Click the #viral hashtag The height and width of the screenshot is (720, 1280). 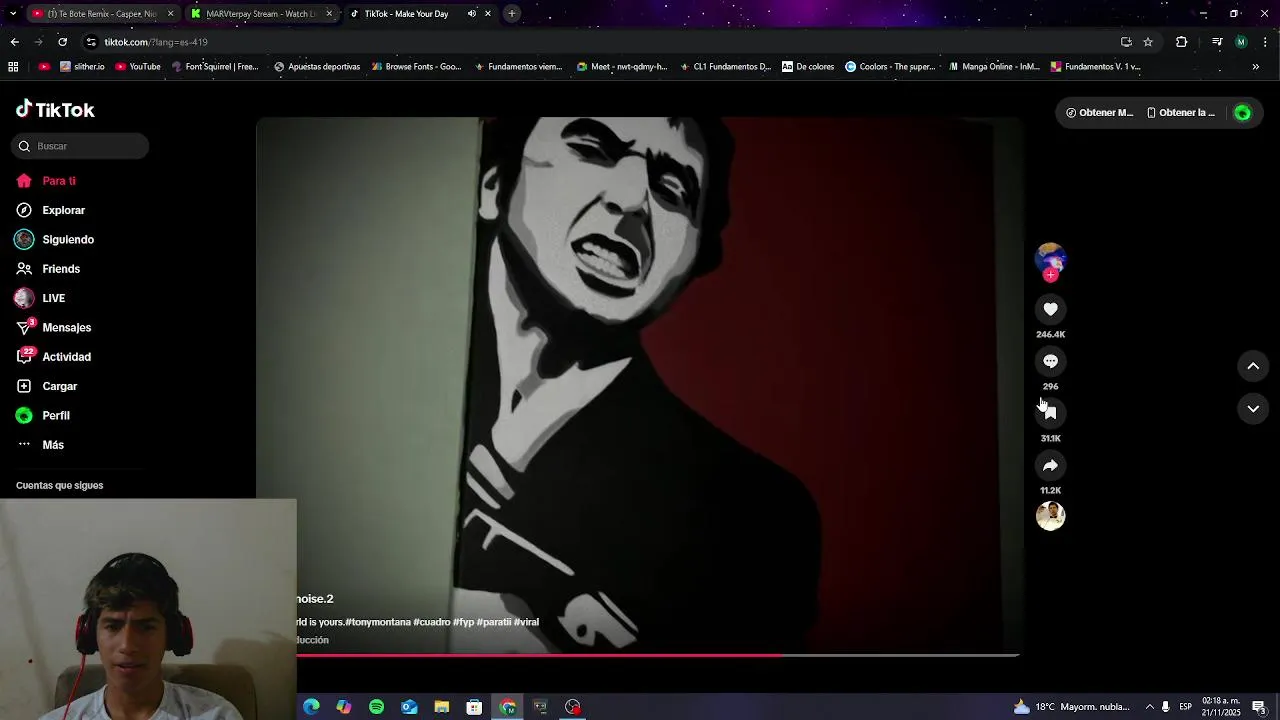(x=526, y=622)
